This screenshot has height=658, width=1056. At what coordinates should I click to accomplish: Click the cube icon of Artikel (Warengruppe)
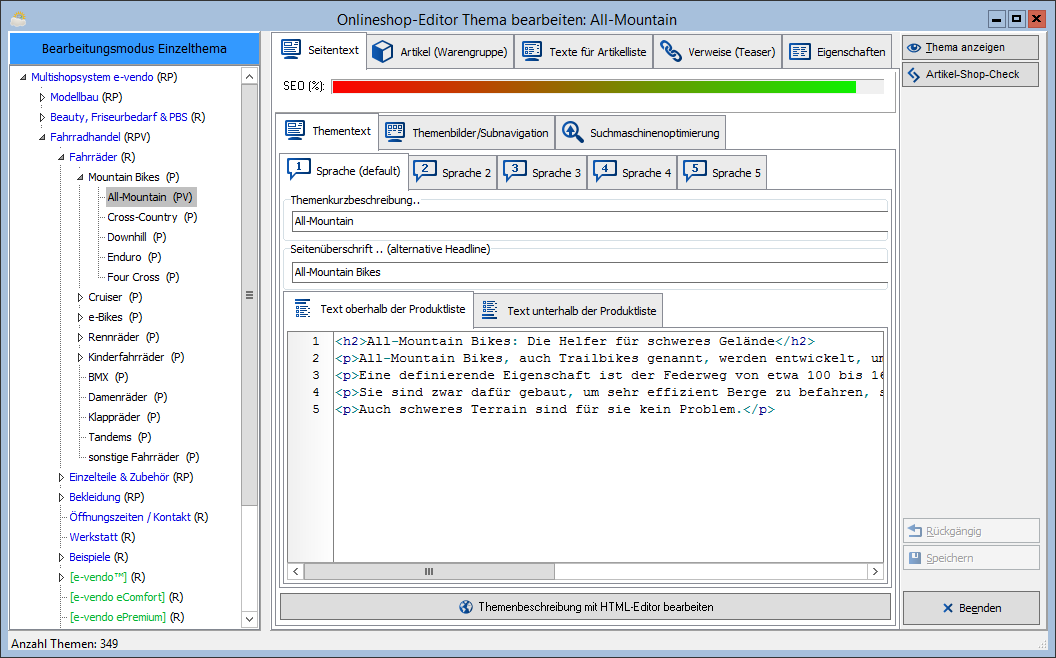coord(383,51)
